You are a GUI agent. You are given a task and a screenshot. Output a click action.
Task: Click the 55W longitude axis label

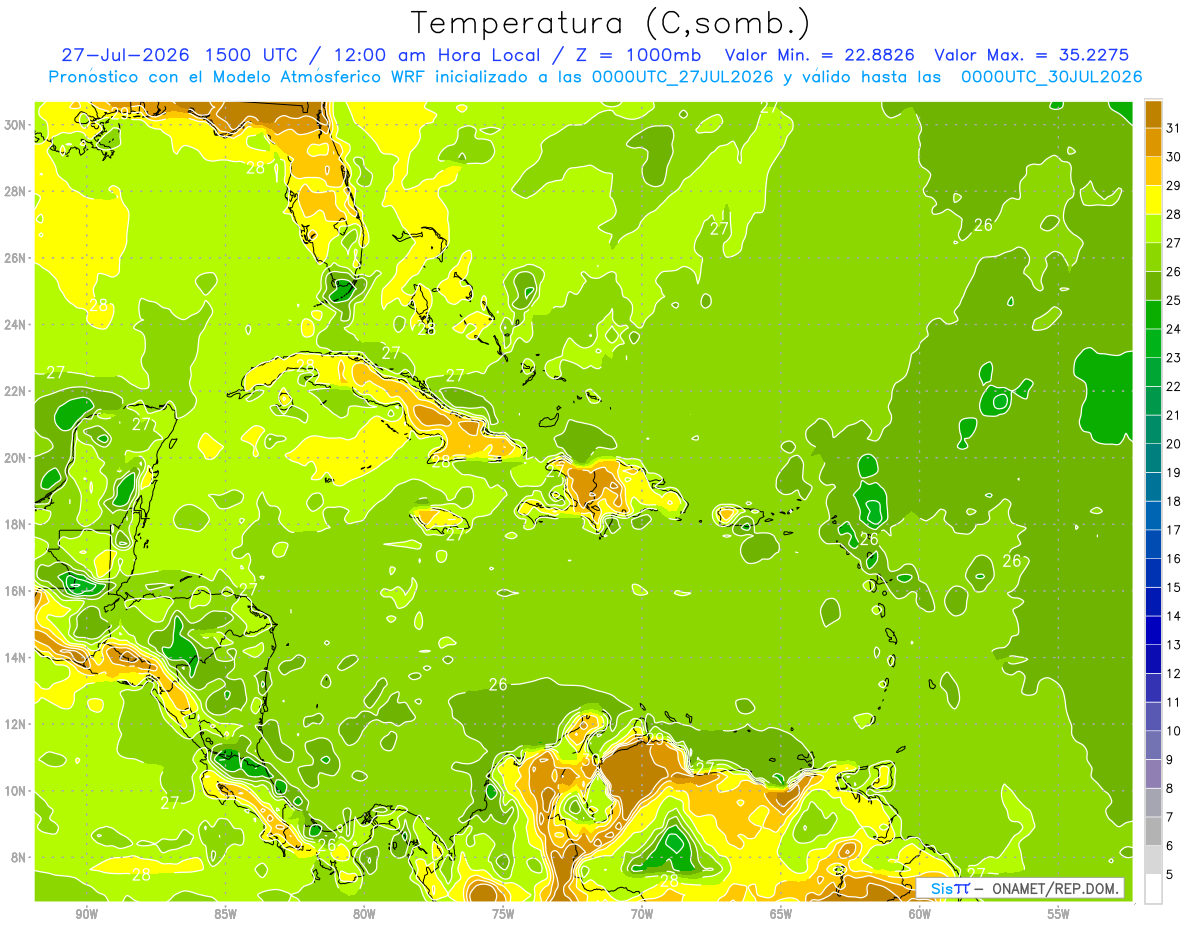point(1059,914)
